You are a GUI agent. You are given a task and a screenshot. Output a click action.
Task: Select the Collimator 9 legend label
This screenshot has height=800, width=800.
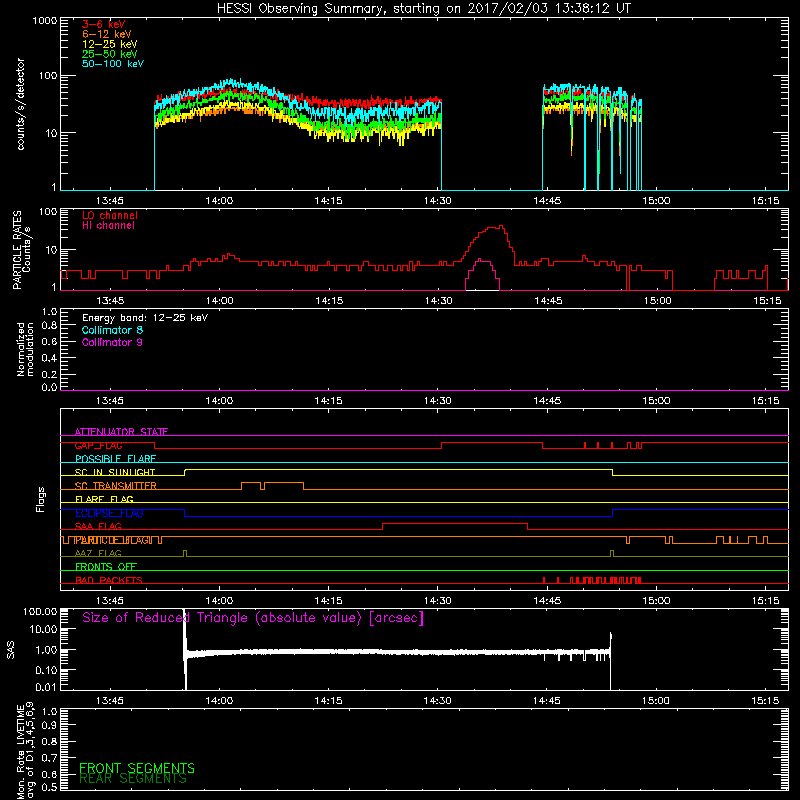point(112,342)
